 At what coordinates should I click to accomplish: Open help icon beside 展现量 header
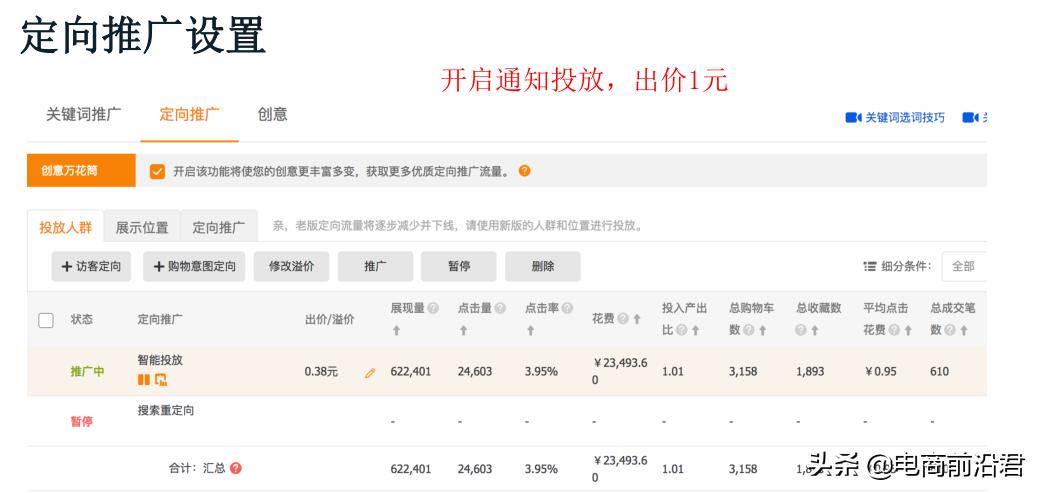pos(433,308)
